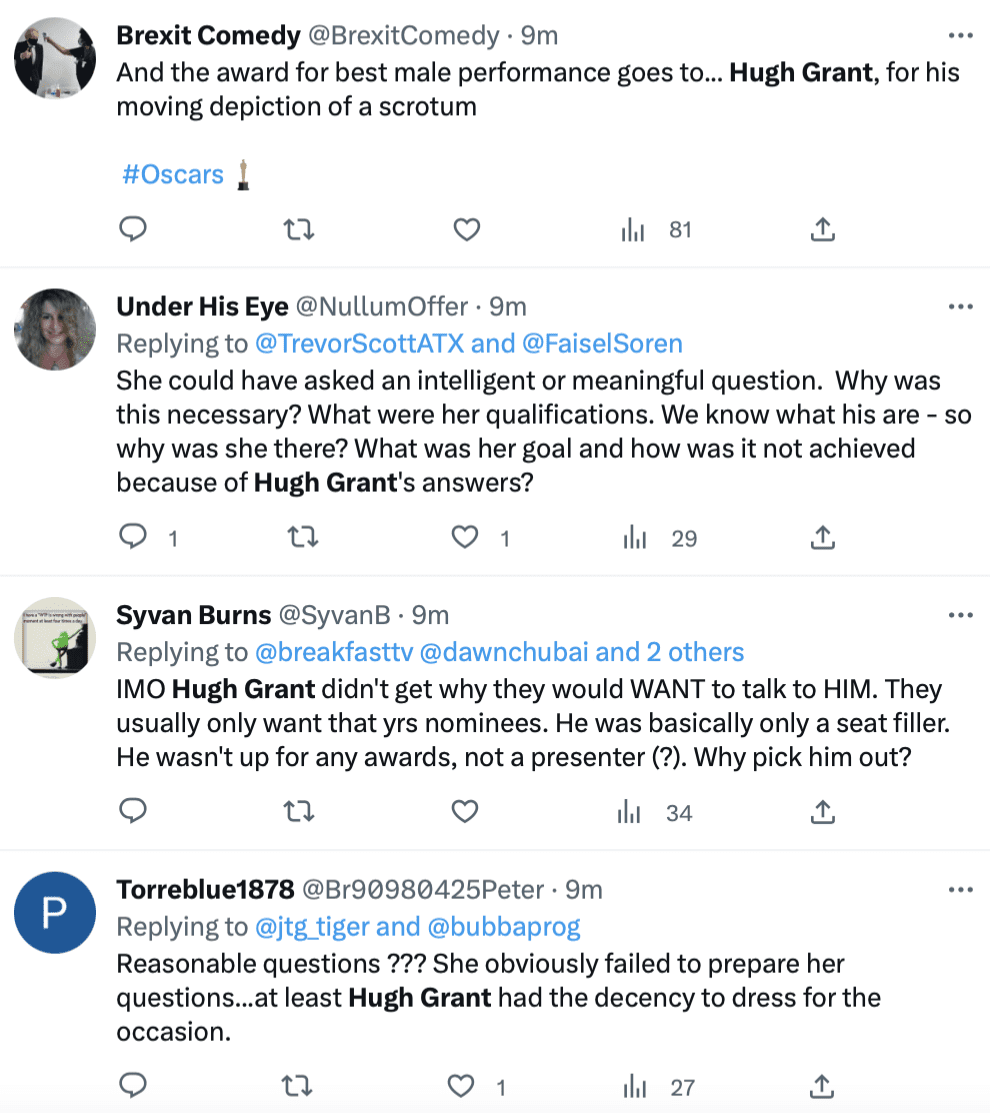The width and height of the screenshot is (990, 1113).
Task: Open Under His Eye profile picture
Action: 55,329
